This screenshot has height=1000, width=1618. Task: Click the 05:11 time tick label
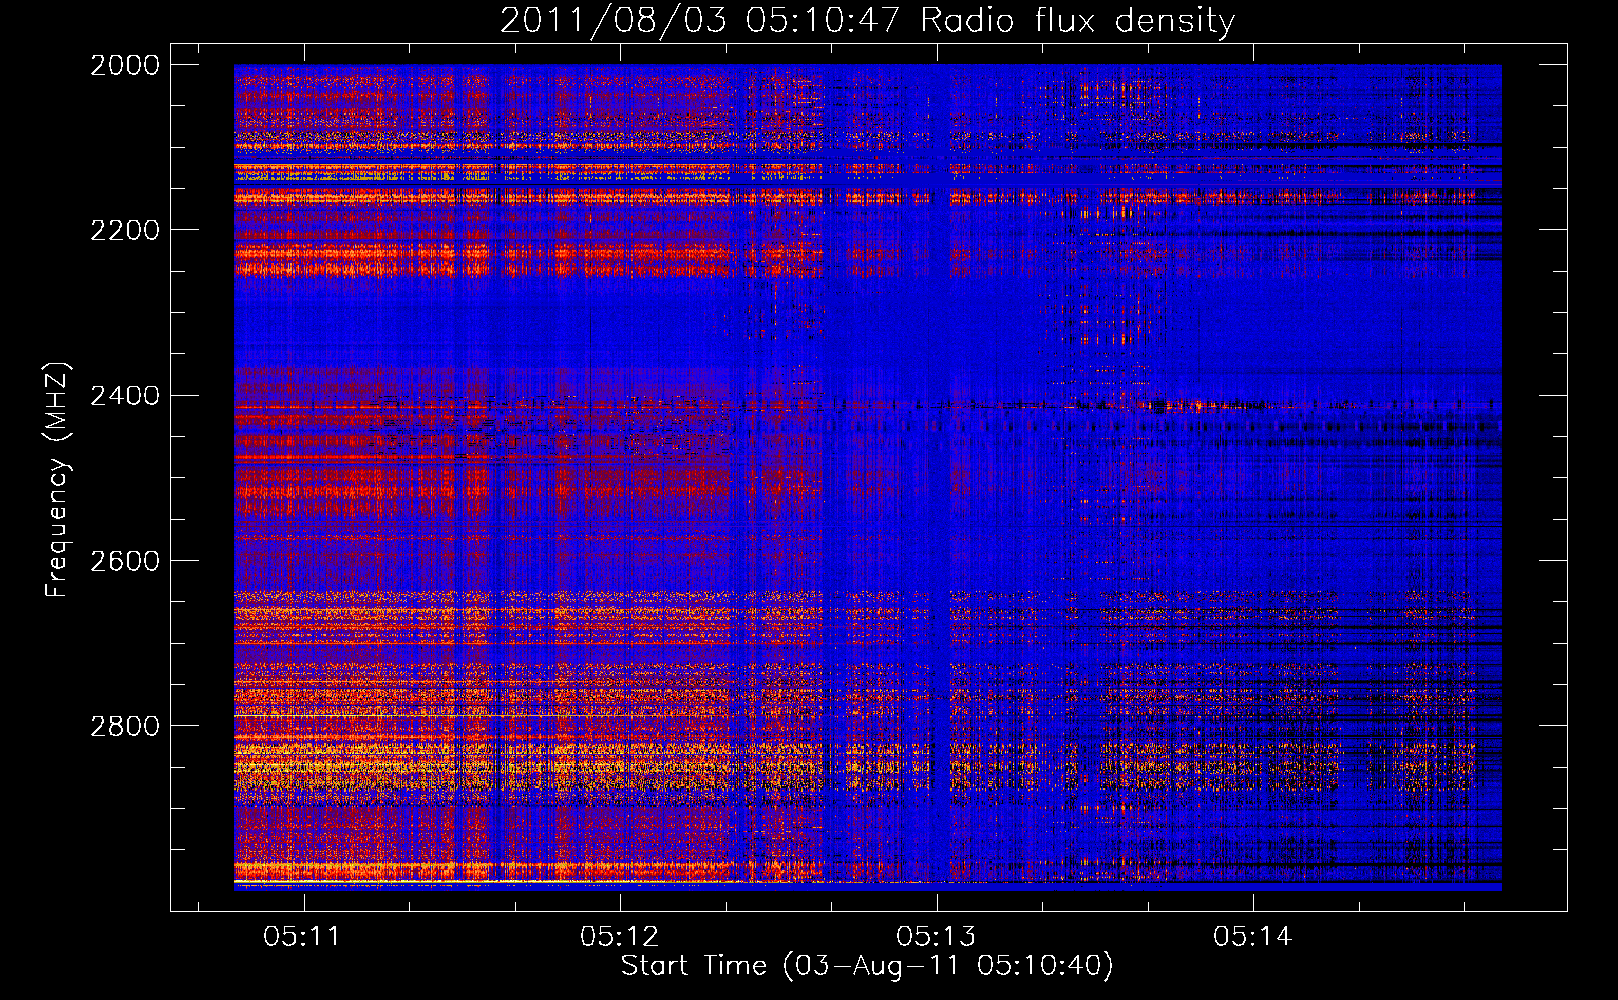tap(302, 937)
